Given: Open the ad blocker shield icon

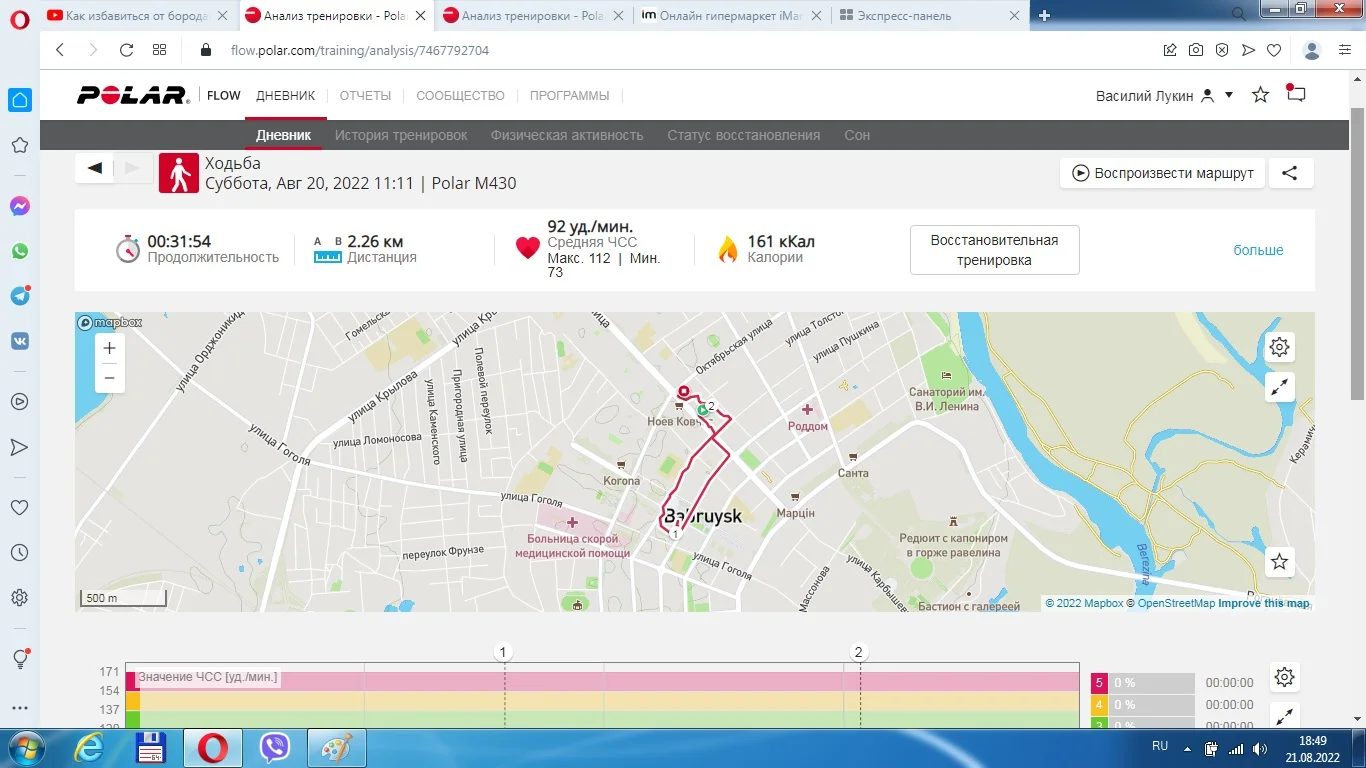Looking at the screenshot, I should coord(1222,50).
